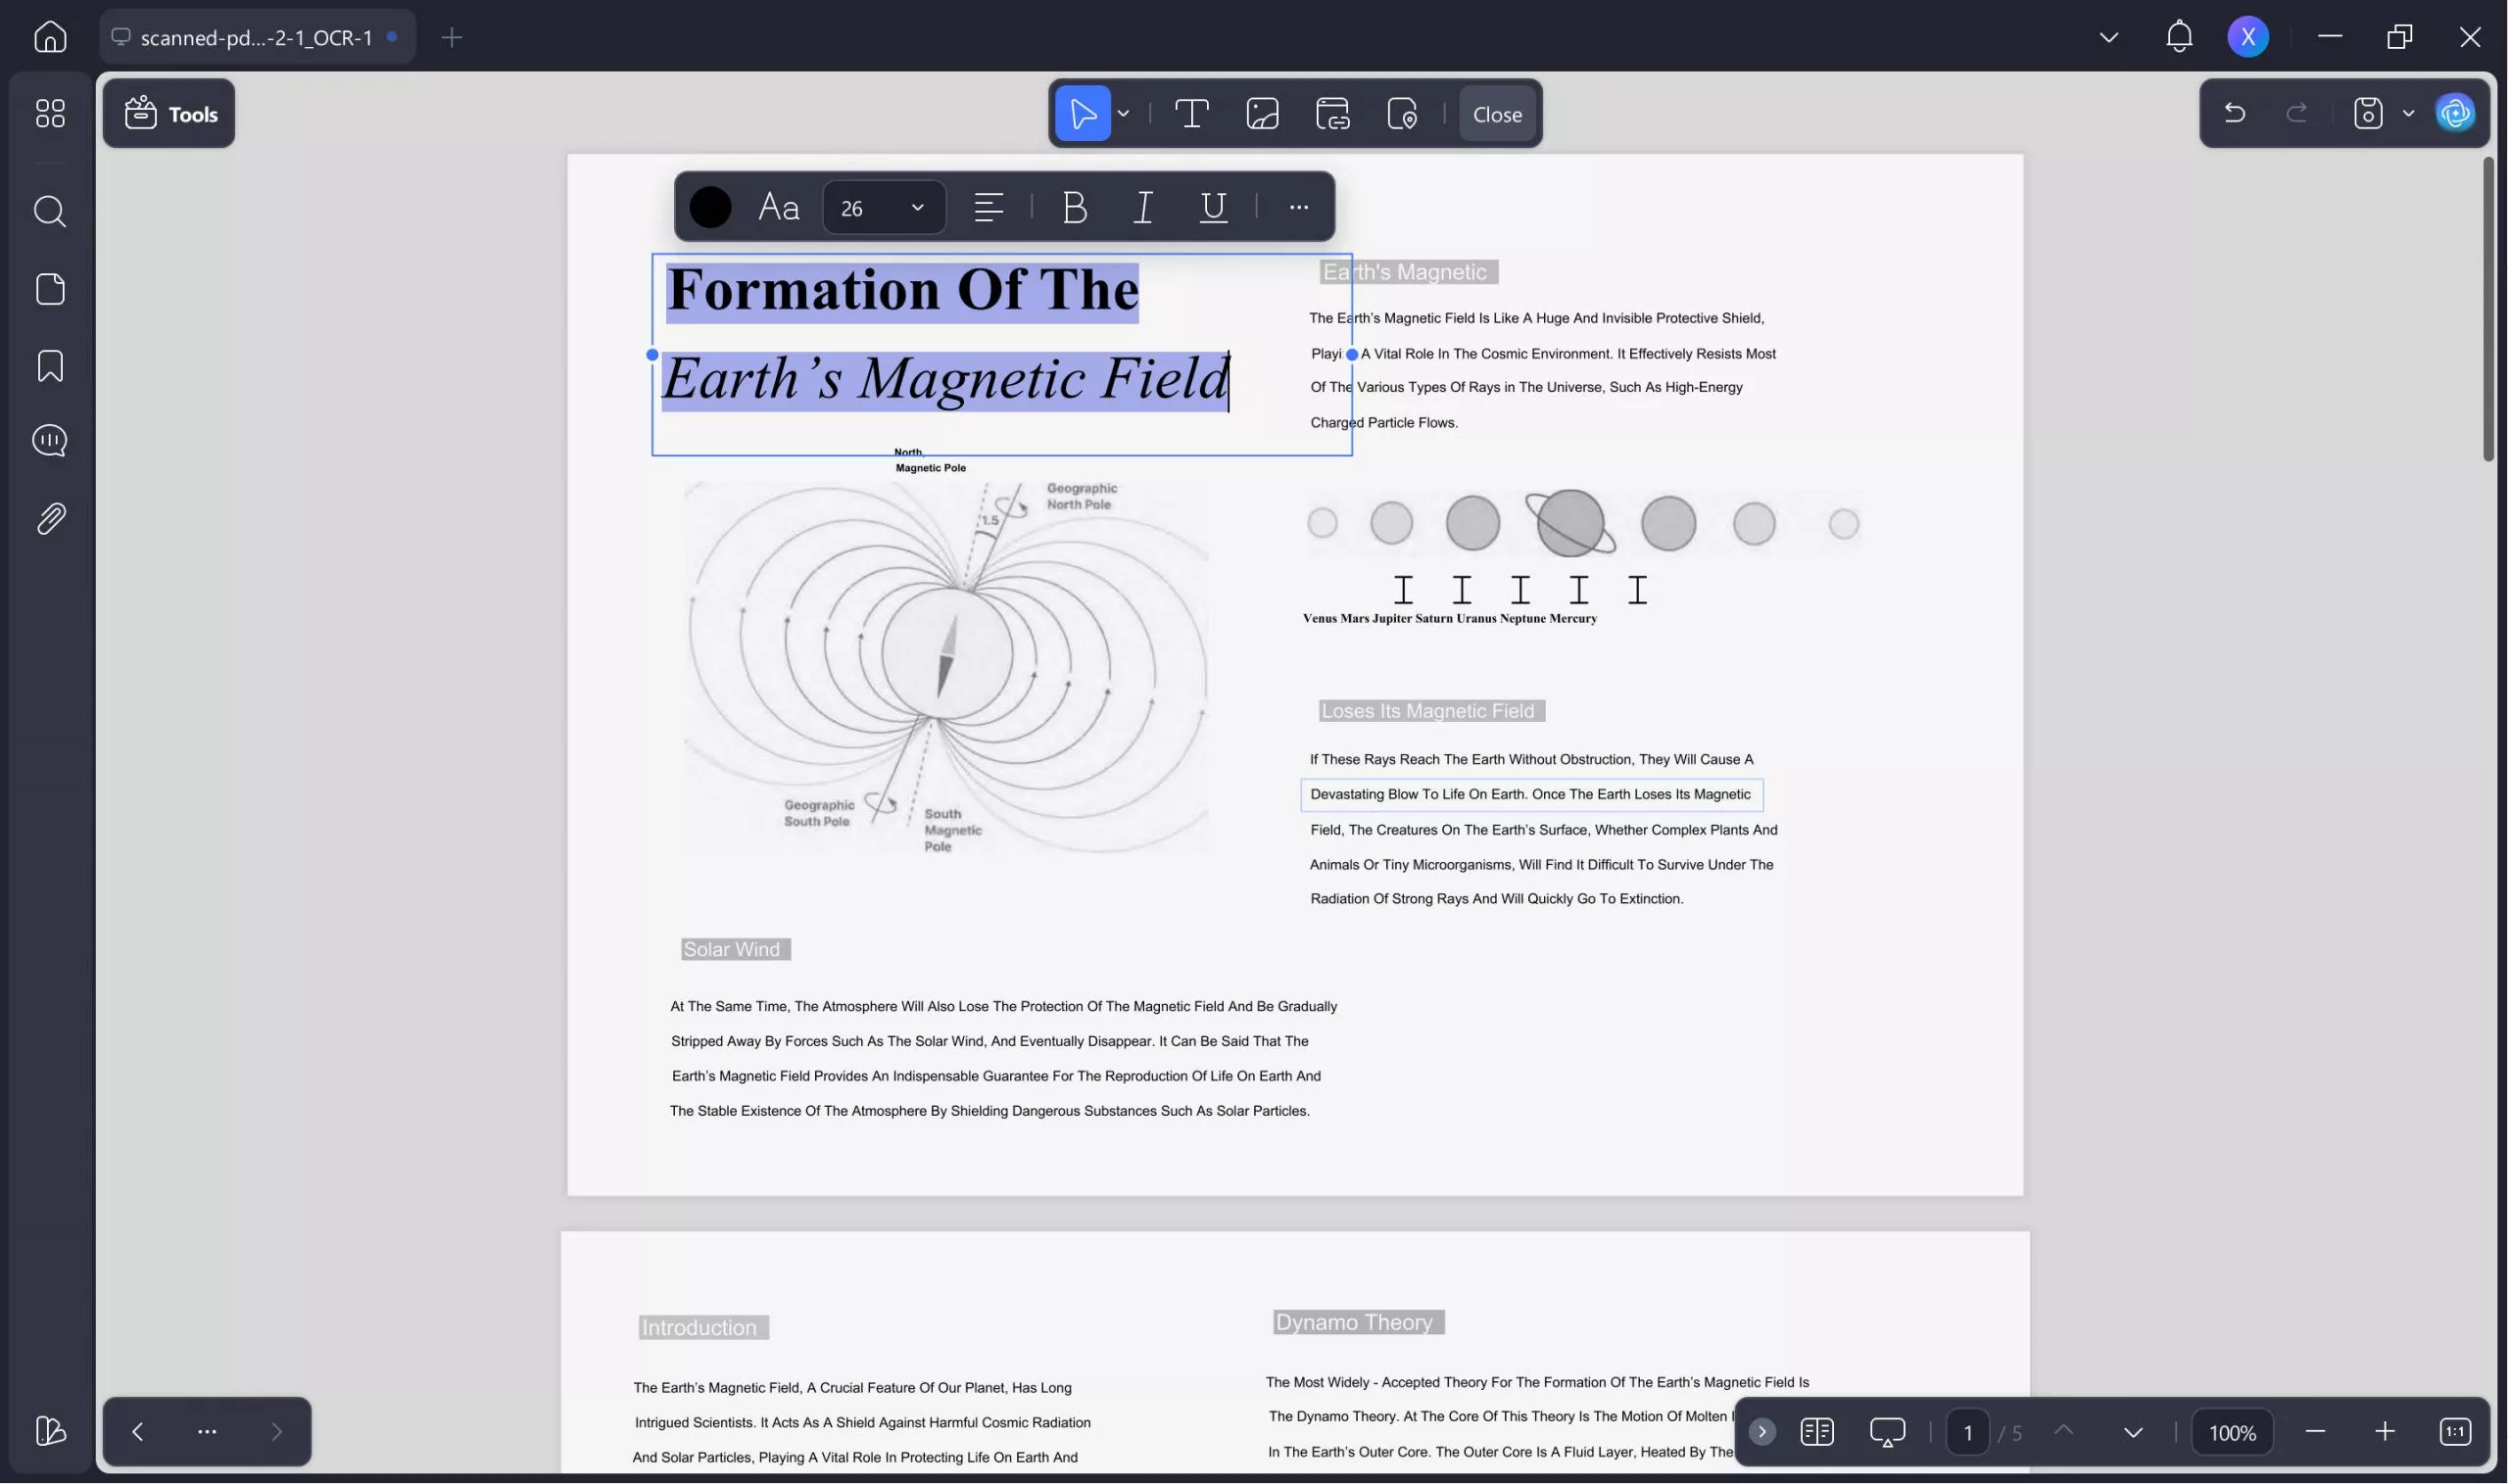Screen dimensions: 2508x1484
Task: Toggle Underline text formatting
Action: tap(1213, 207)
